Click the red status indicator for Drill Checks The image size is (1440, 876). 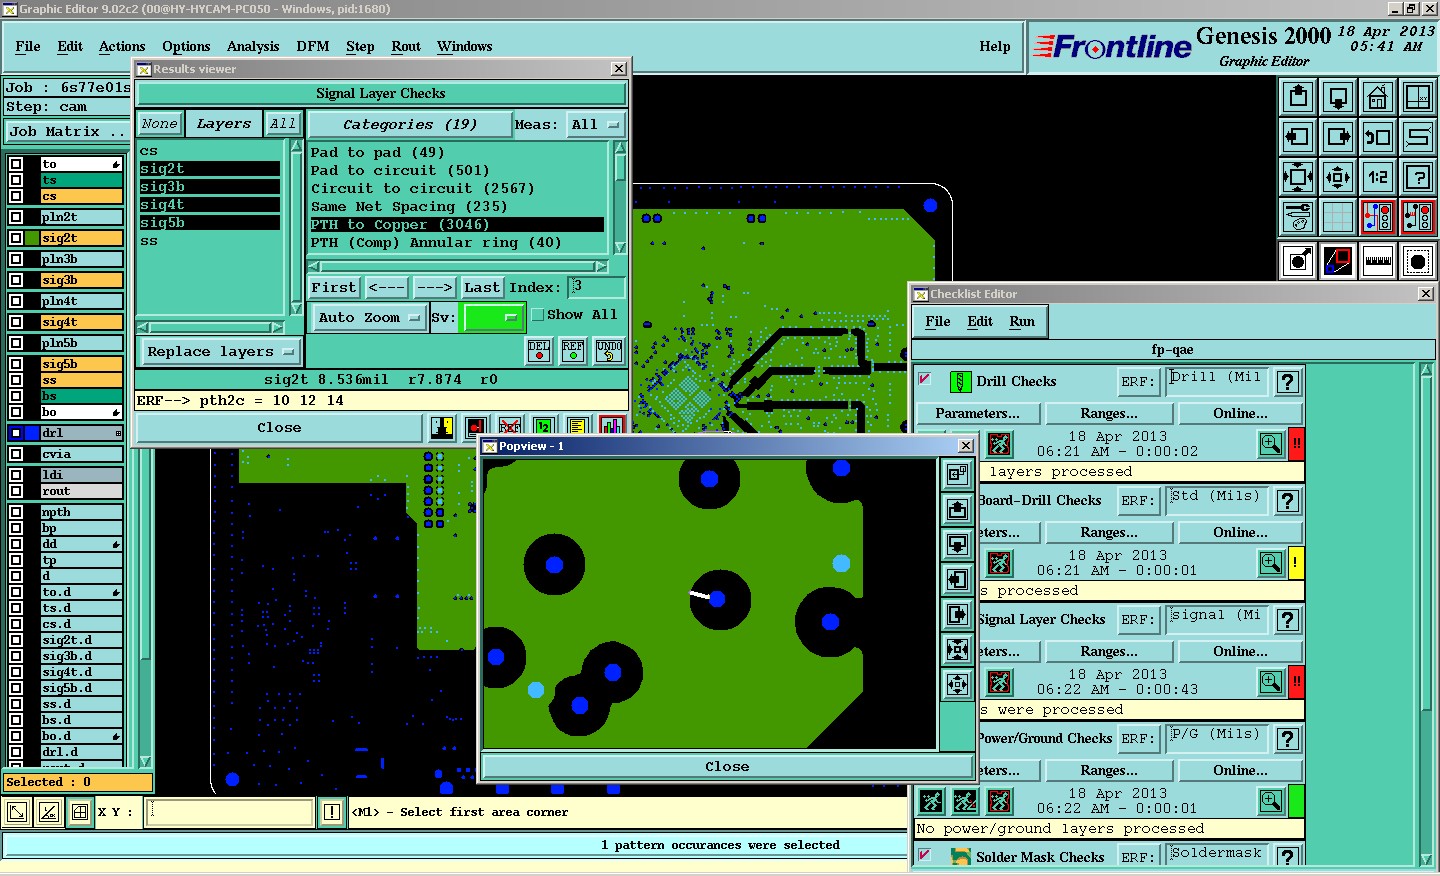coord(1297,443)
